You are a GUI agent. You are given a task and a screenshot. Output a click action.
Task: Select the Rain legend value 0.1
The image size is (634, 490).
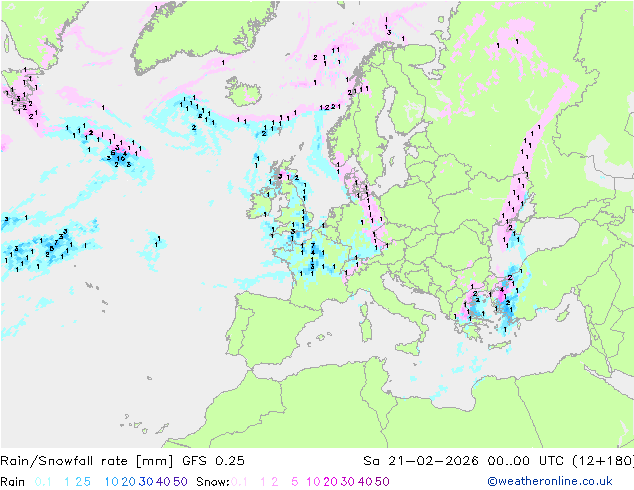point(43,482)
